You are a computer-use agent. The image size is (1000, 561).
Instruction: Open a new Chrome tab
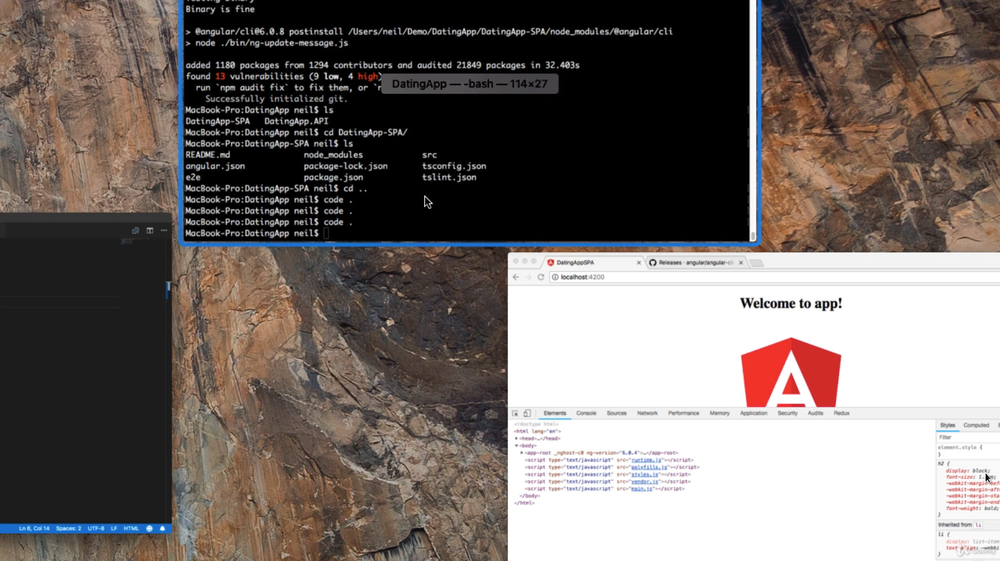pyautogui.click(x=756, y=263)
